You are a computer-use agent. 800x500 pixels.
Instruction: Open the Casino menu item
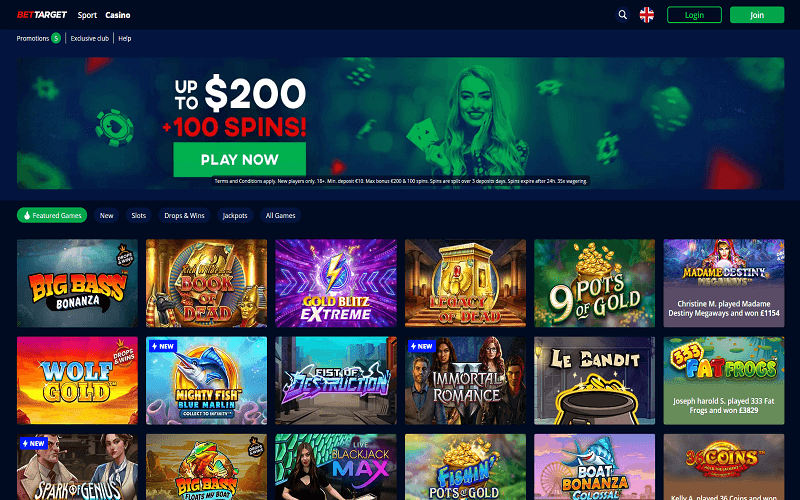[118, 15]
